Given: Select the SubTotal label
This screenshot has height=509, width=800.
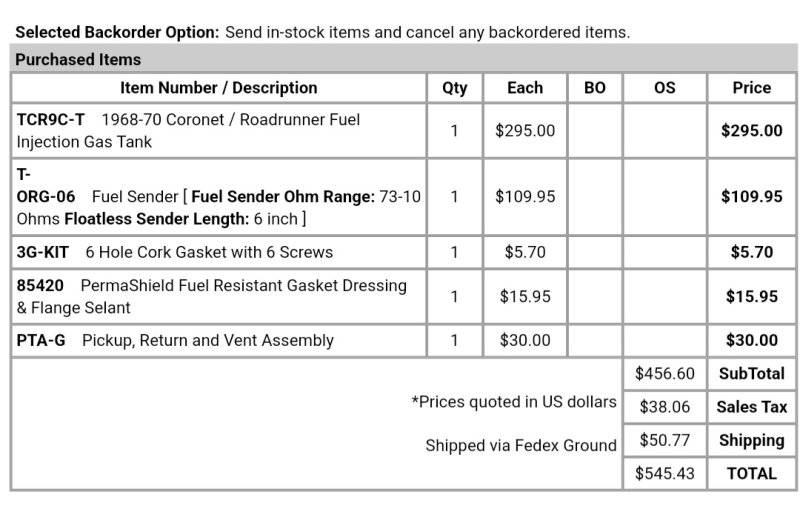Looking at the screenshot, I should click(751, 374).
